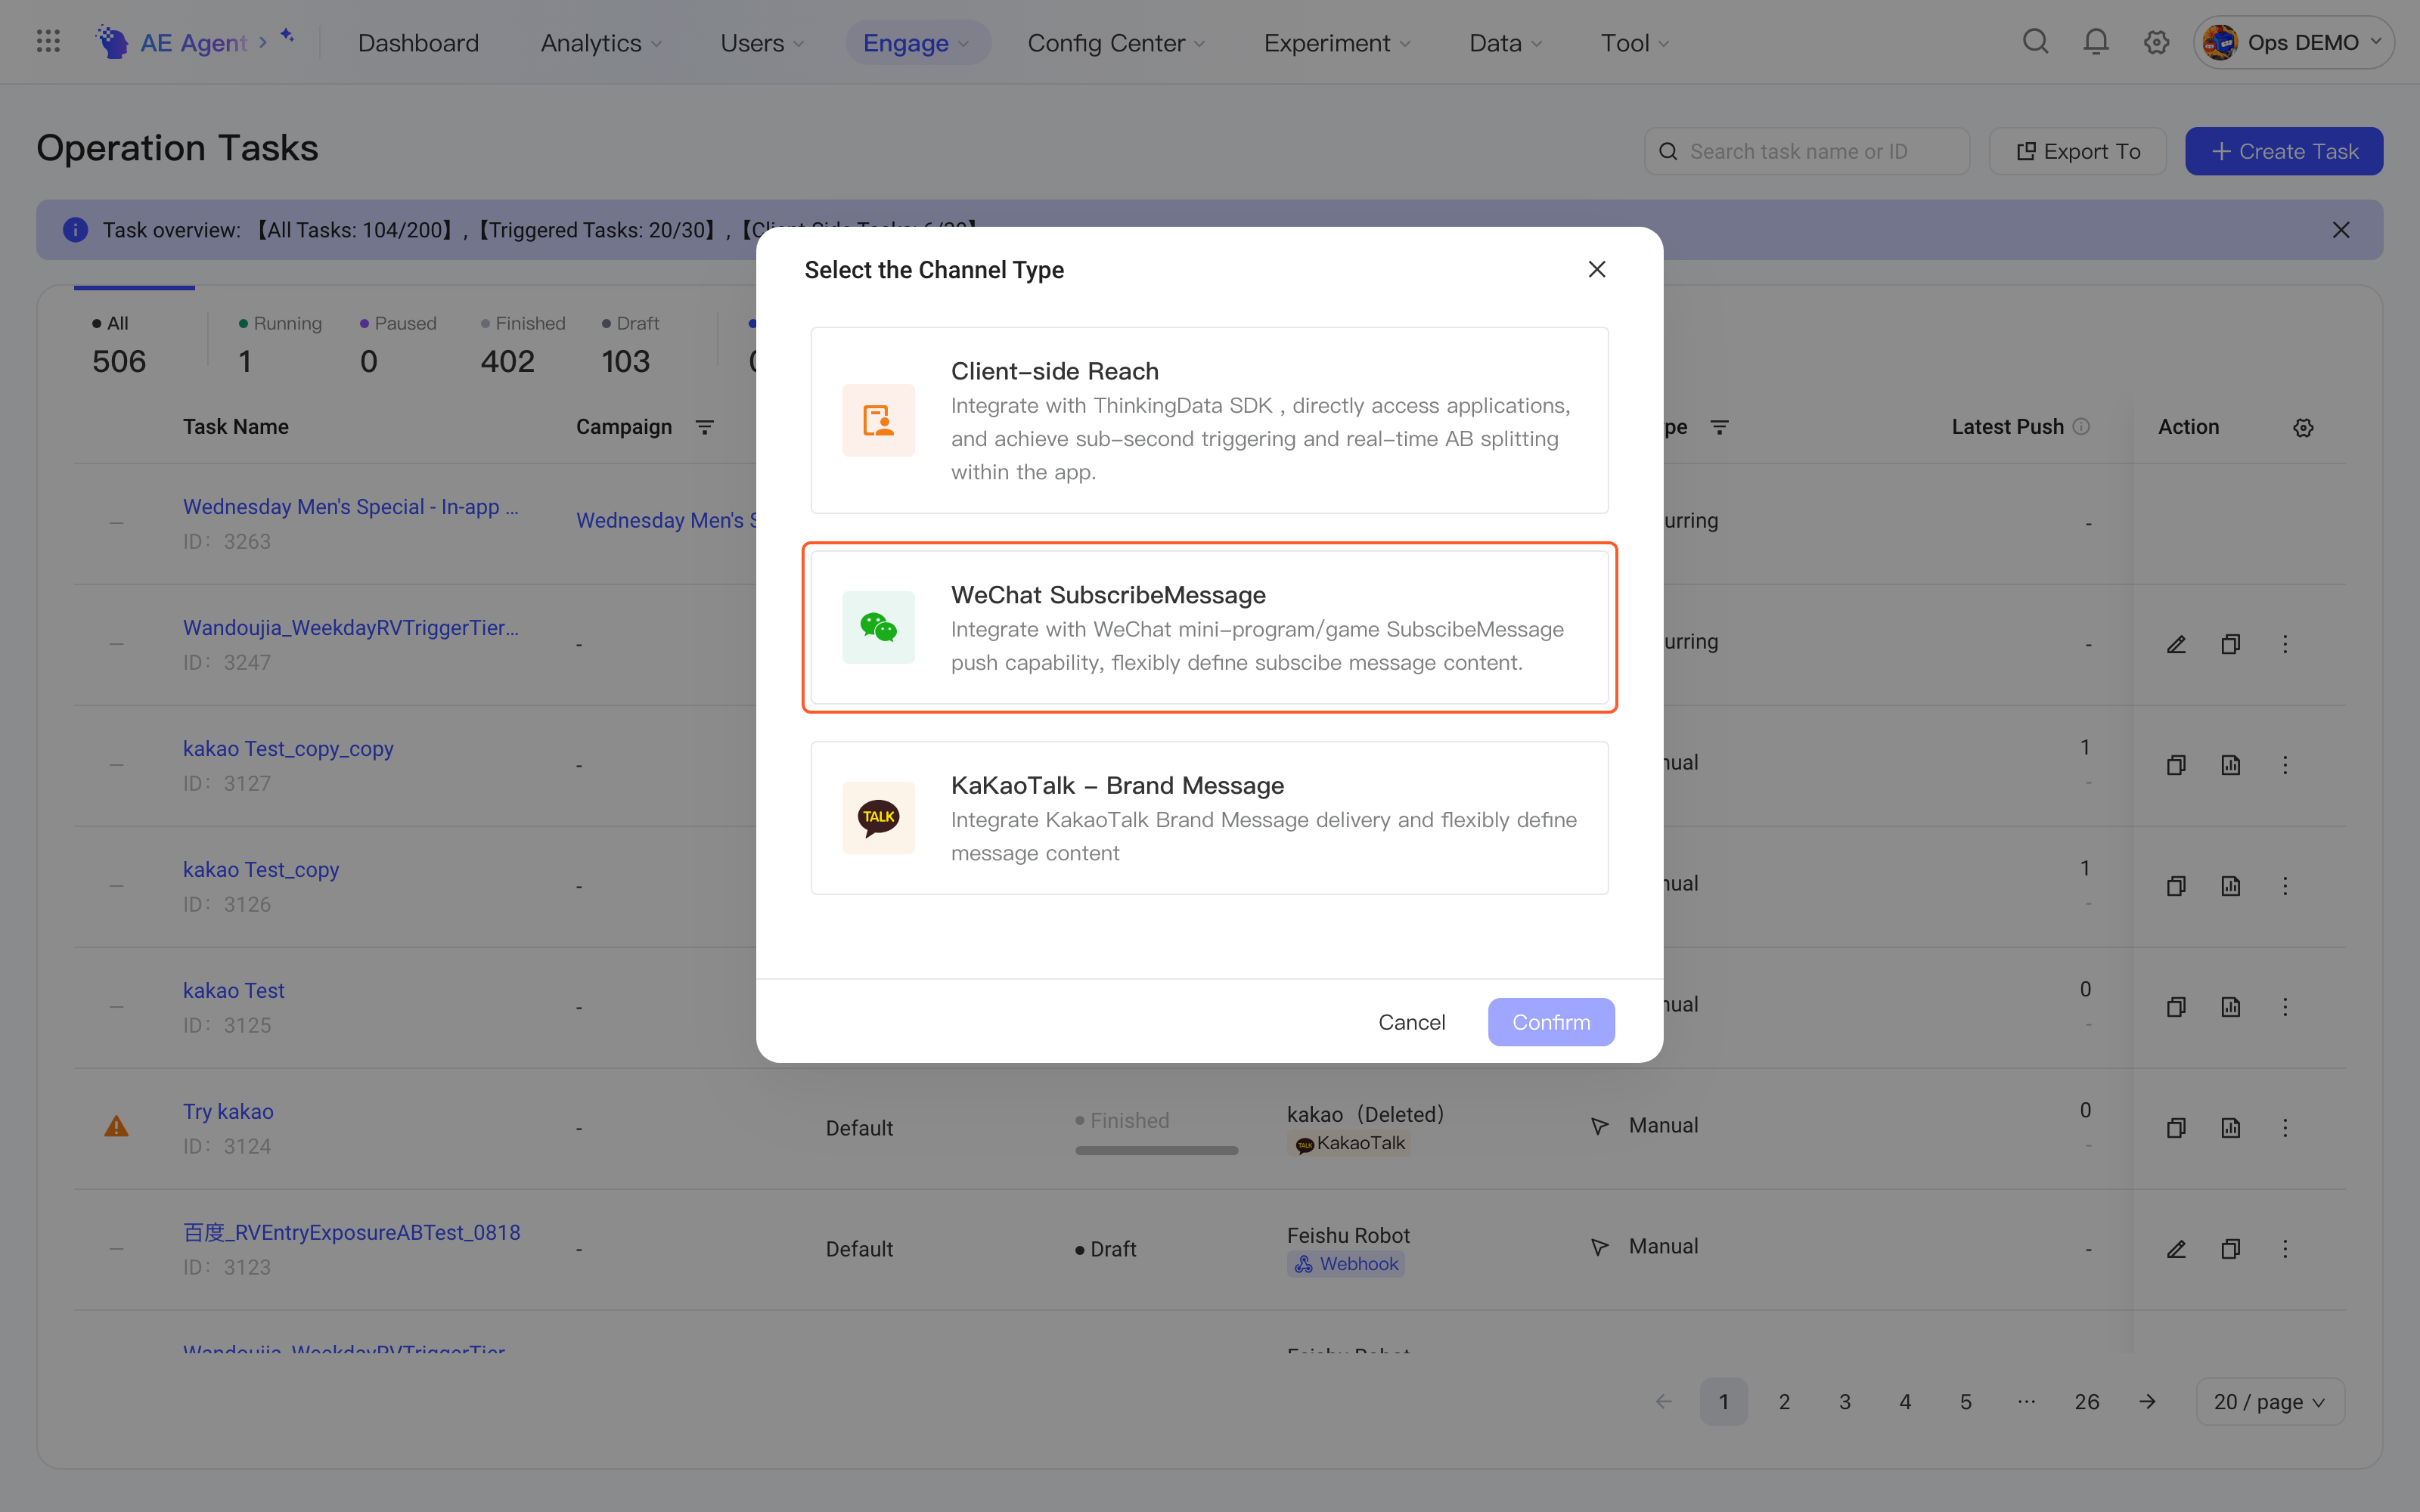
Task: Open Wednesday Men's Special In-app task
Action: point(350,506)
